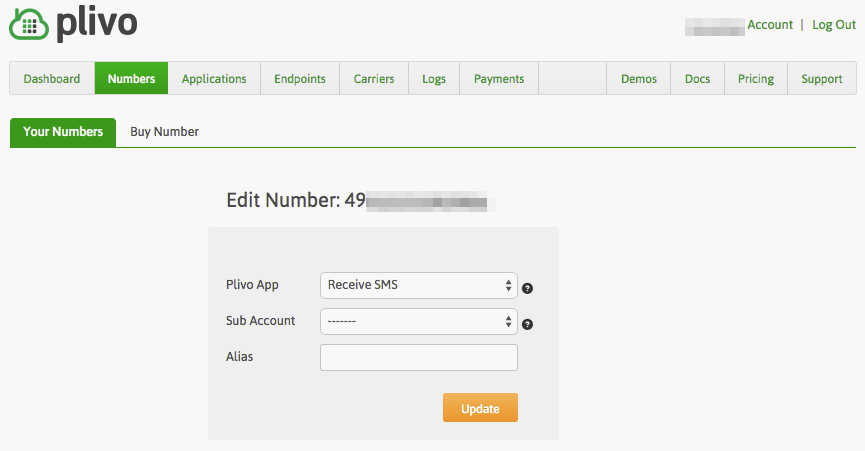Focus the Alias input field

coord(419,357)
